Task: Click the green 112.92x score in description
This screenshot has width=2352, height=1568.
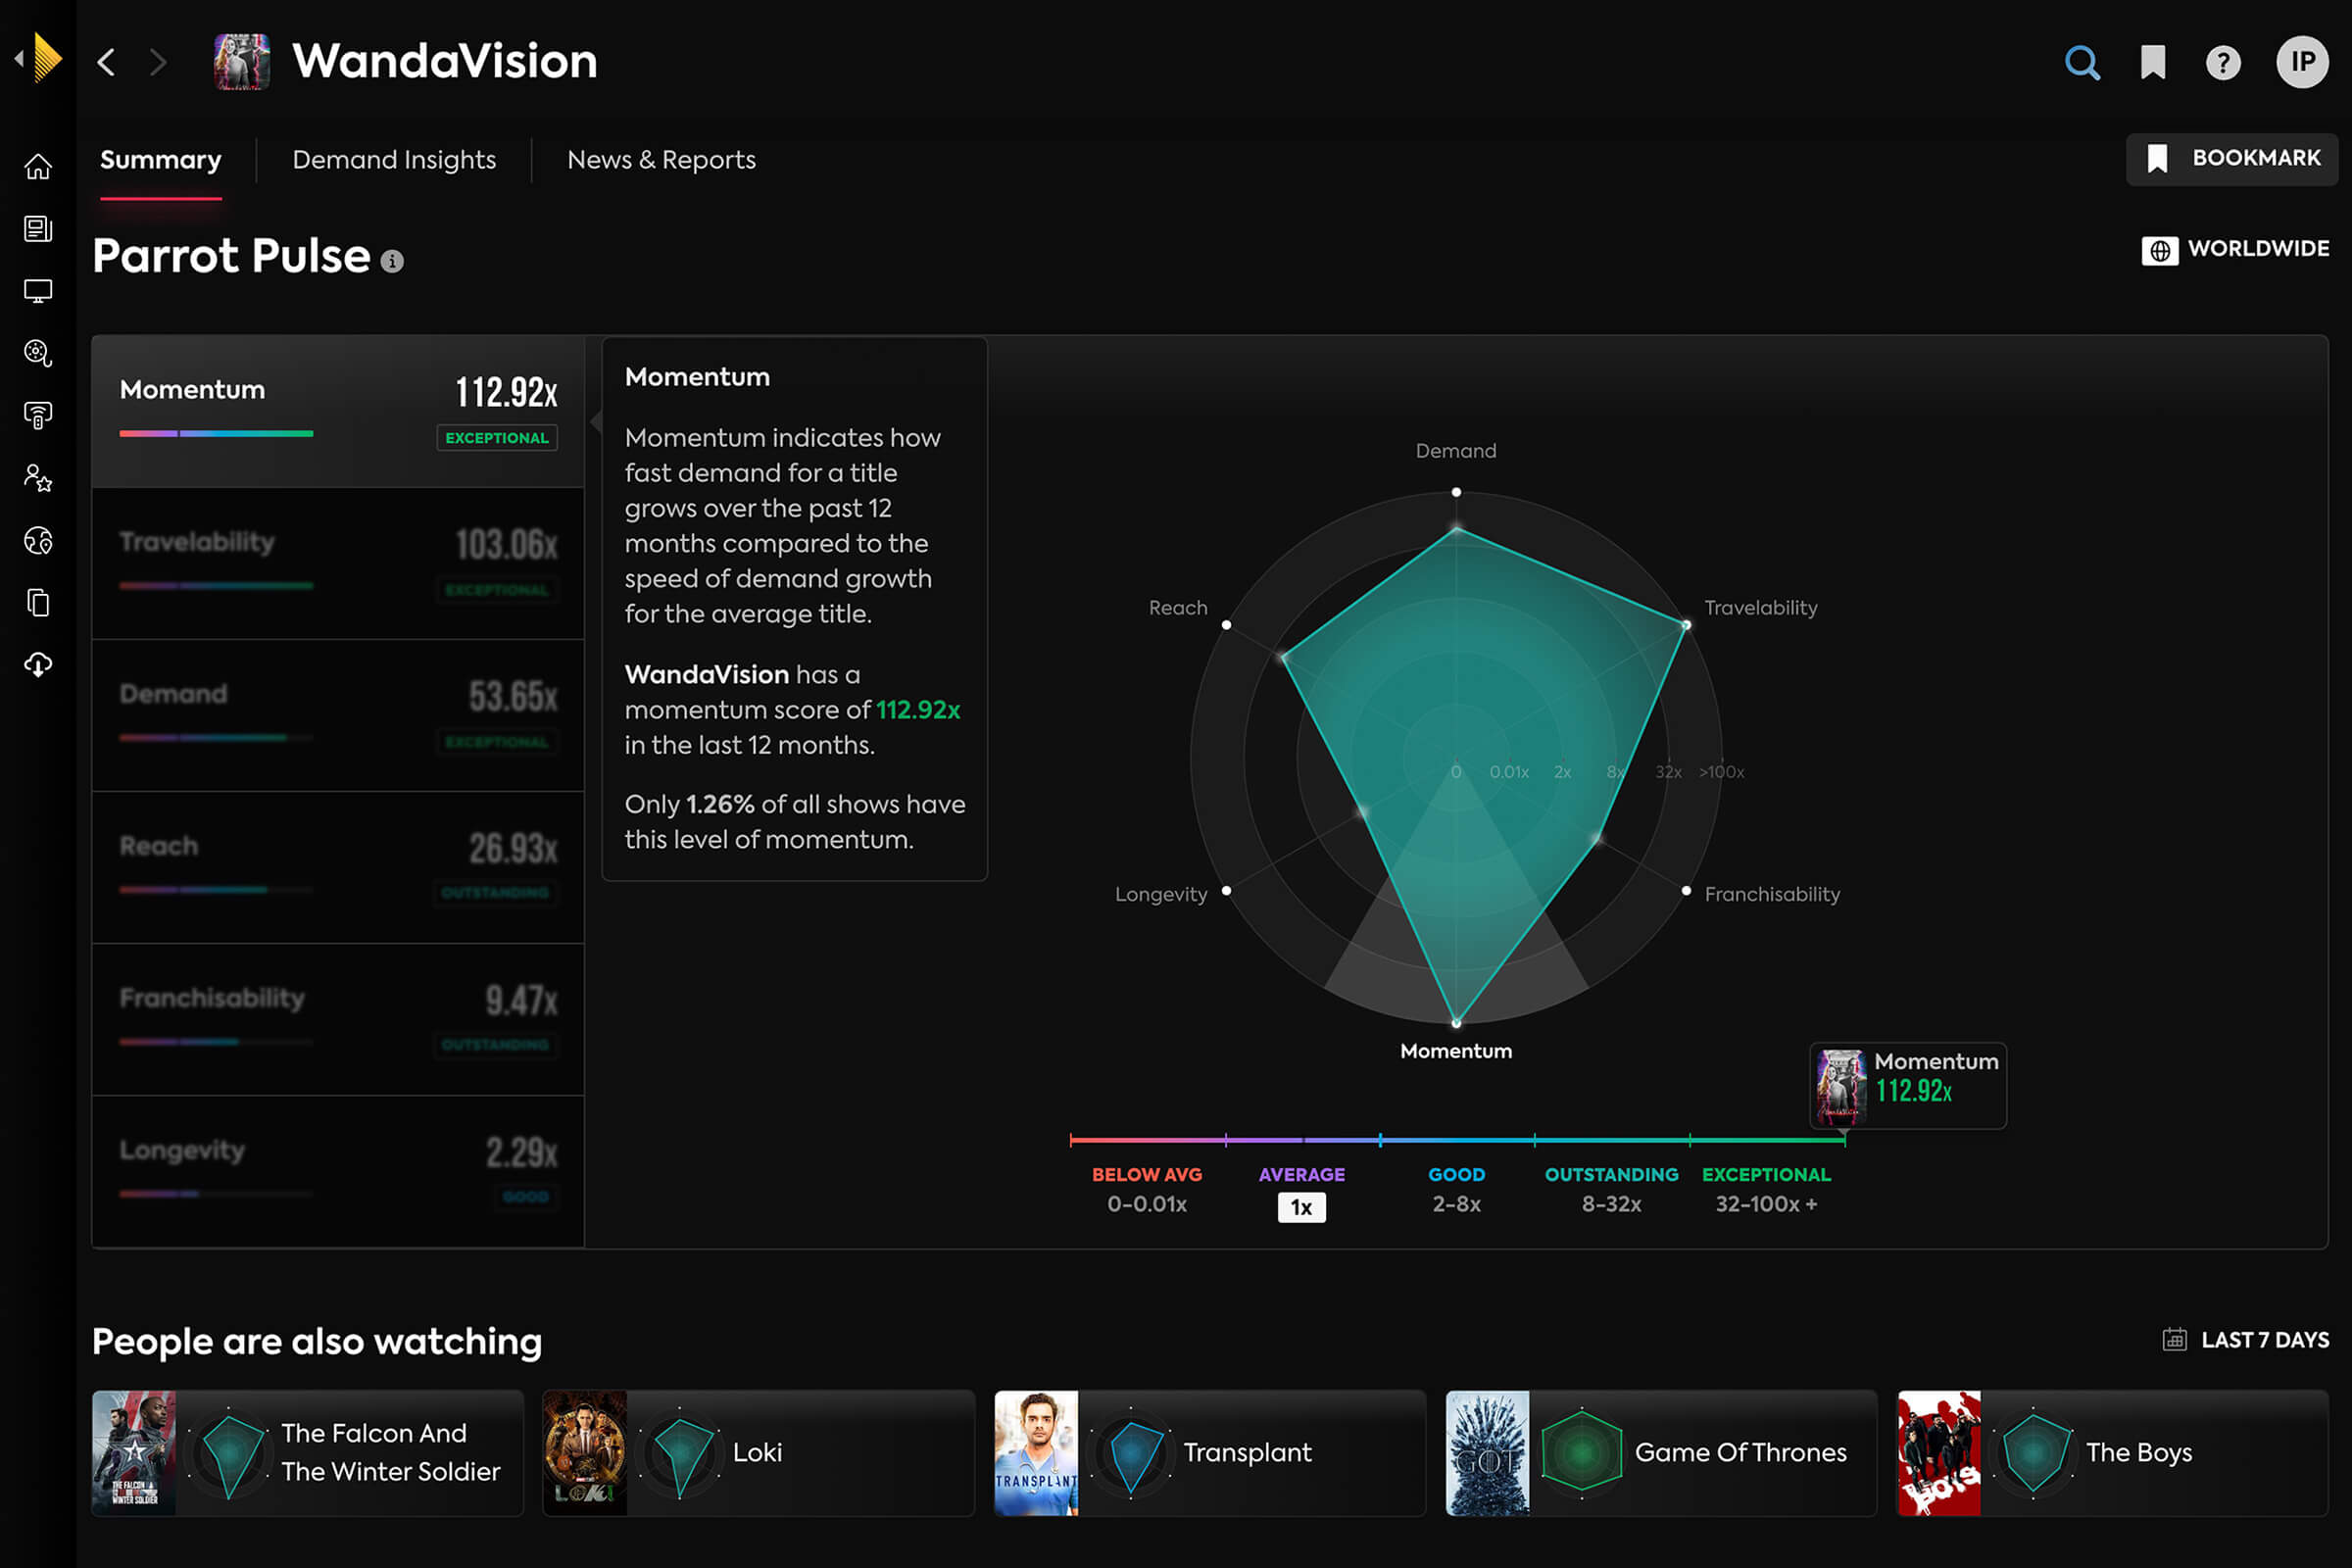Action: pos(918,710)
